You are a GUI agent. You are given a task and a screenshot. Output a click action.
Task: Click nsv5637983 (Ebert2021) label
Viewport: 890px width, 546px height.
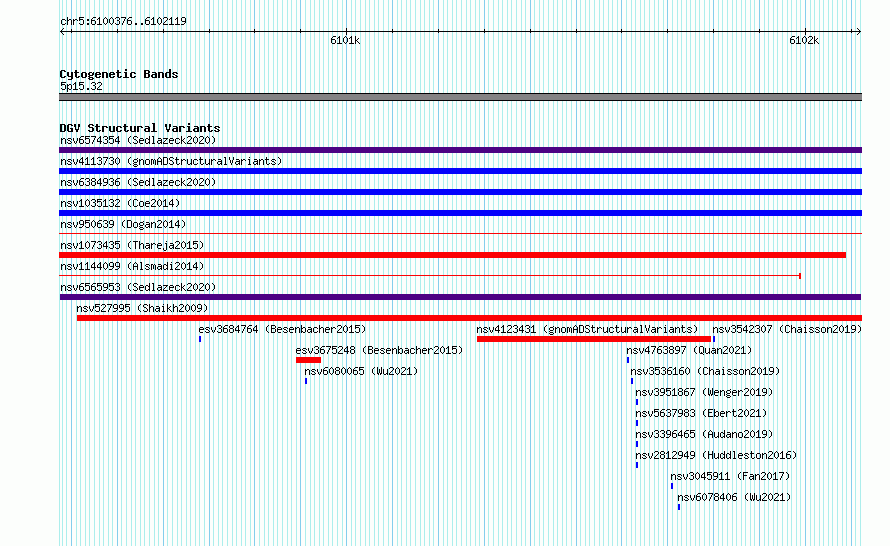point(701,413)
